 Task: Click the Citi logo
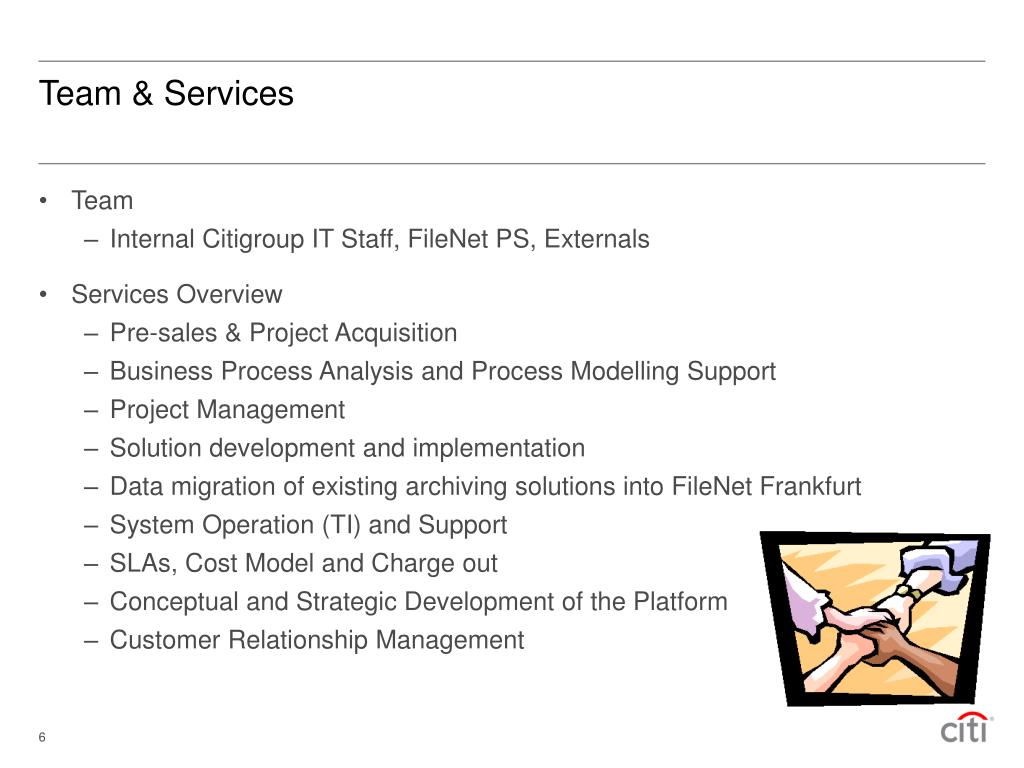[966, 728]
